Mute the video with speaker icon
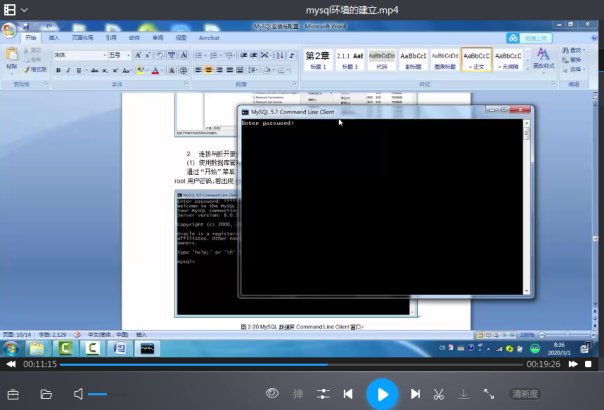Image resolution: width=604 pixels, height=410 pixels. (79, 394)
